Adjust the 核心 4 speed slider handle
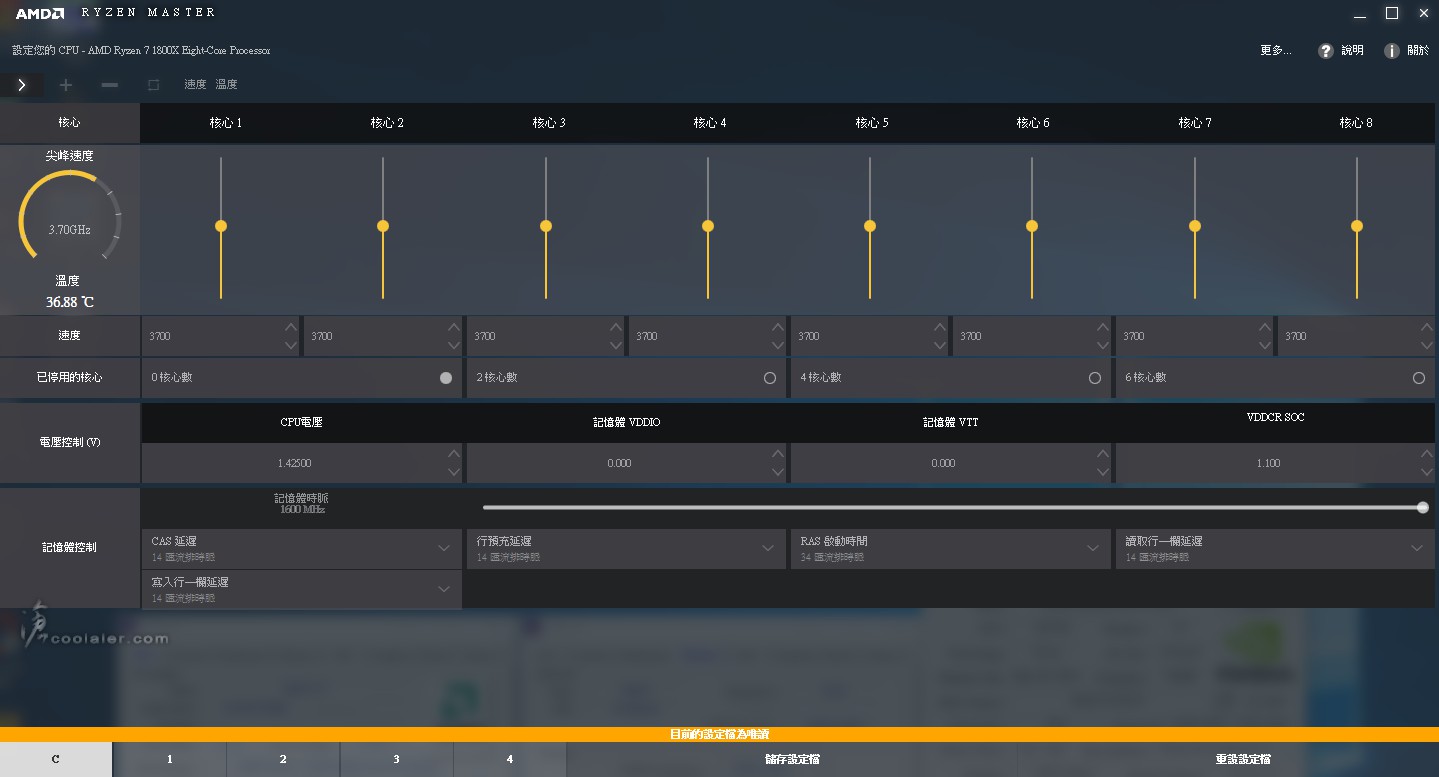This screenshot has height=777, width=1439. tap(708, 226)
